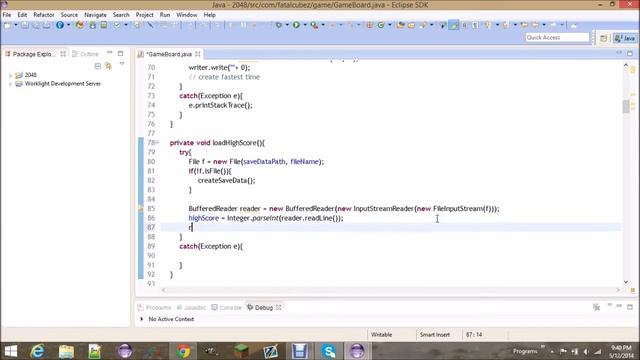This screenshot has width=640, height=360.
Task: Click the New file toolbar icon
Action: point(8,25)
